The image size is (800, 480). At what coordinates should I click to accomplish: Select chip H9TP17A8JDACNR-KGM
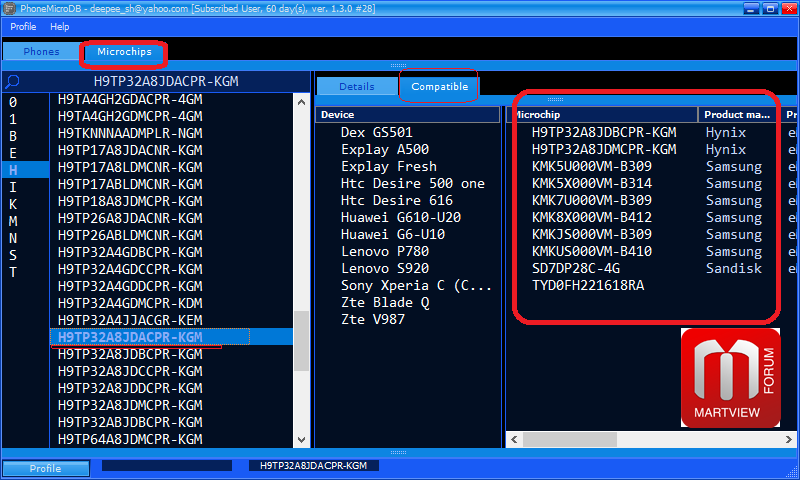coord(130,150)
